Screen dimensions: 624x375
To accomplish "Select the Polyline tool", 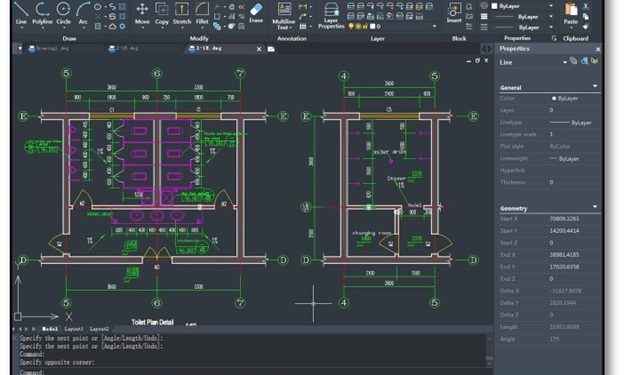I will (42, 13).
